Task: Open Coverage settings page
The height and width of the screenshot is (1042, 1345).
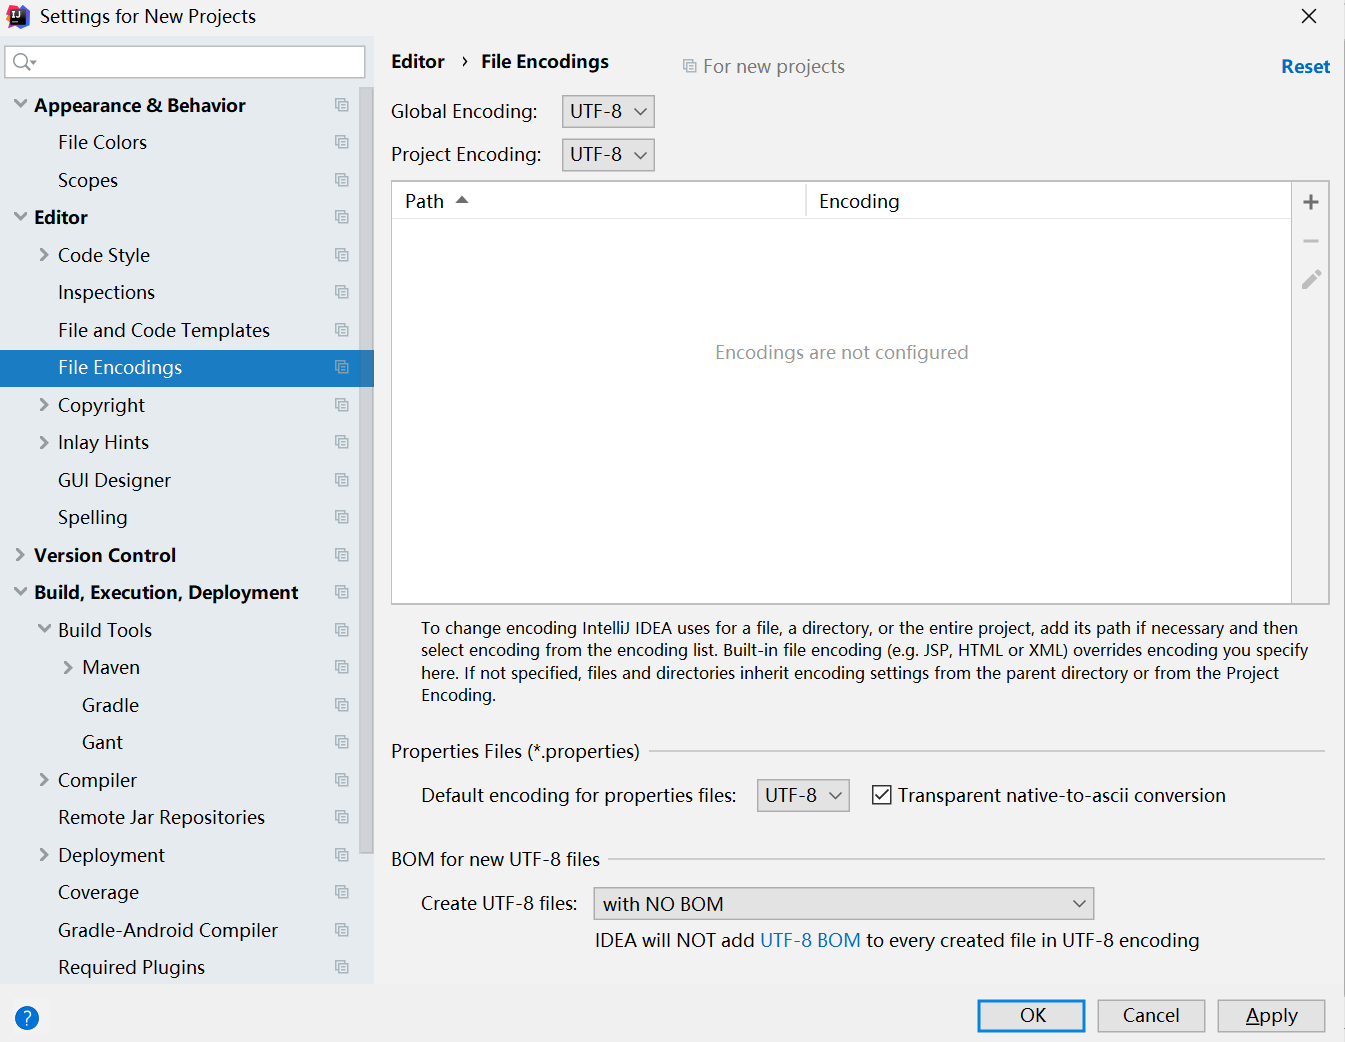Action: tap(98, 892)
